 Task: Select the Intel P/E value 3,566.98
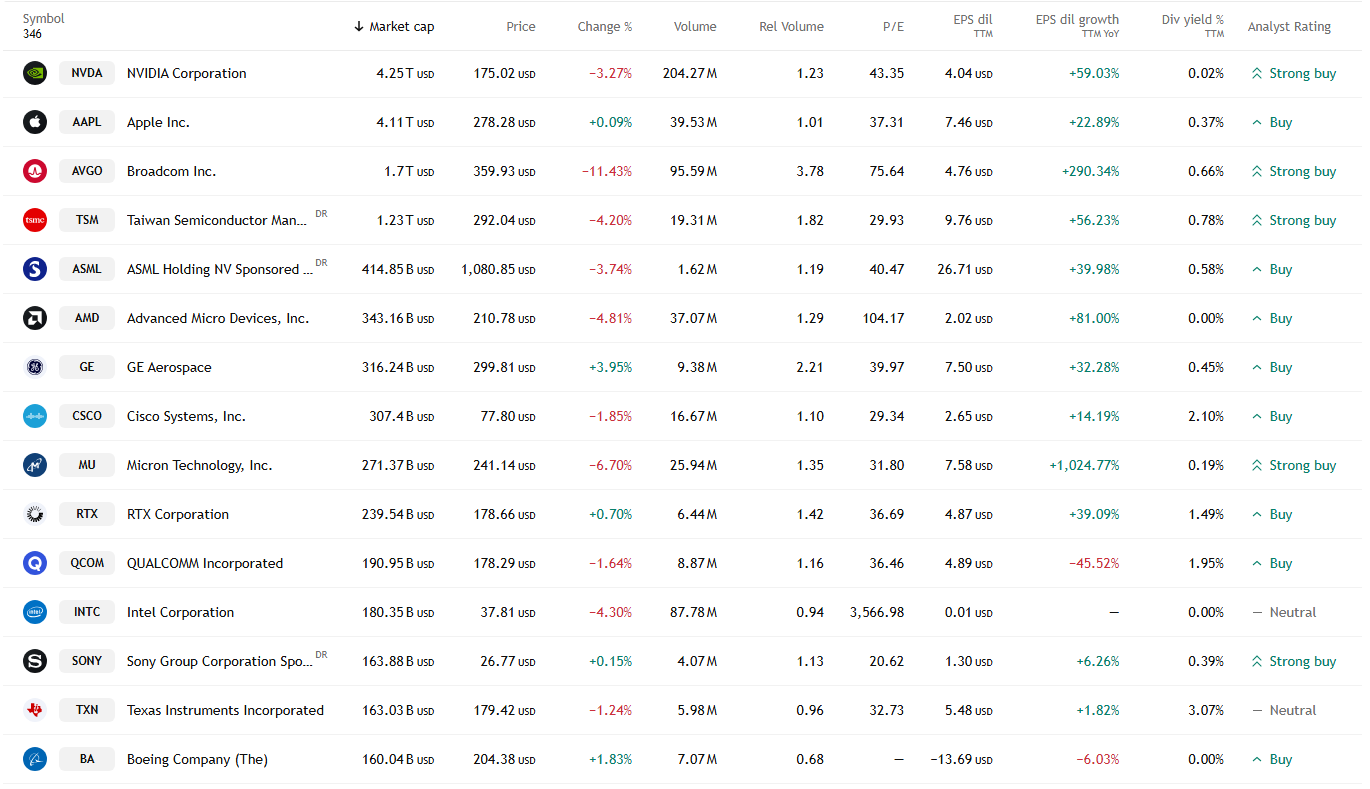(x=877, y=612)
